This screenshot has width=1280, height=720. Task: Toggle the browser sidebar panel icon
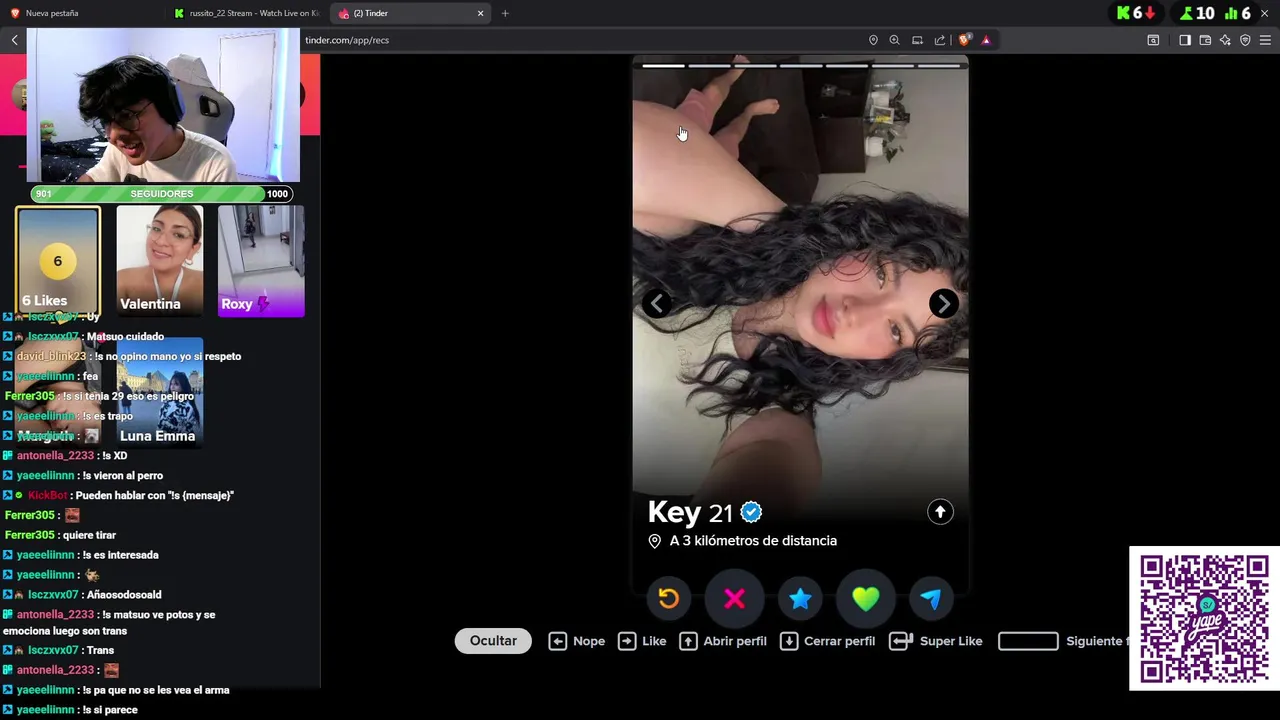coord(1185,40)
